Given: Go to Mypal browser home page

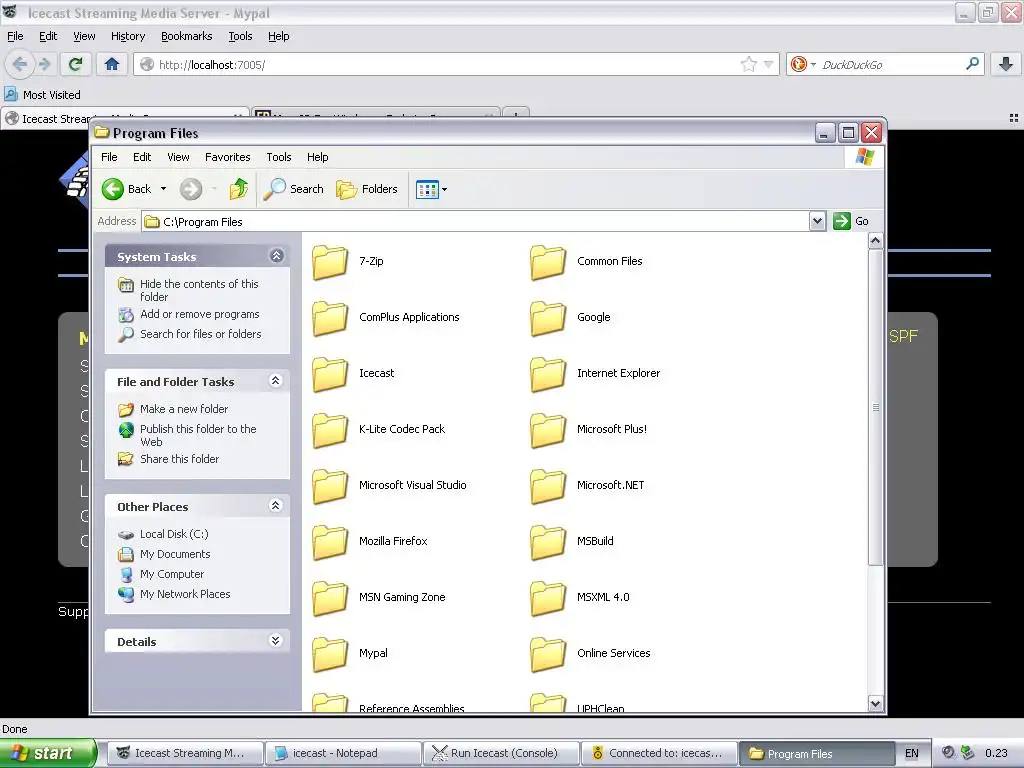Looking at the screenshot, I should point(112,64).
